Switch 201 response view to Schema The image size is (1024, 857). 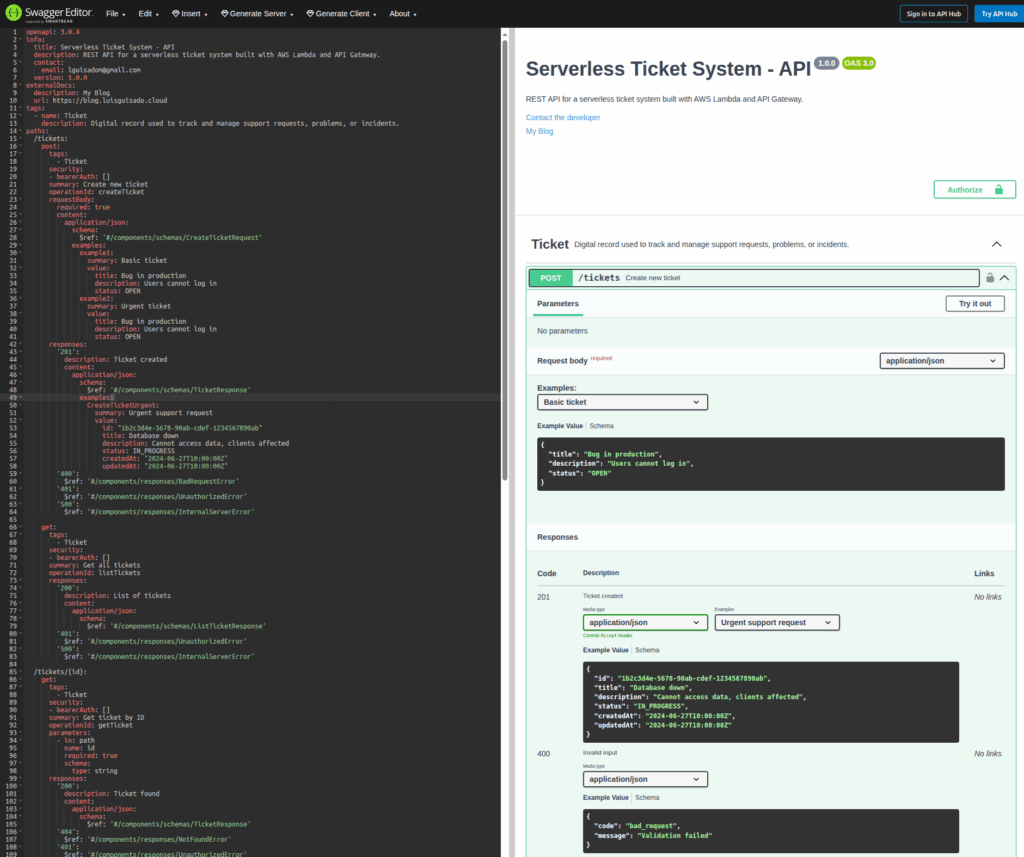pyautogui.click(x=647, y=650)
